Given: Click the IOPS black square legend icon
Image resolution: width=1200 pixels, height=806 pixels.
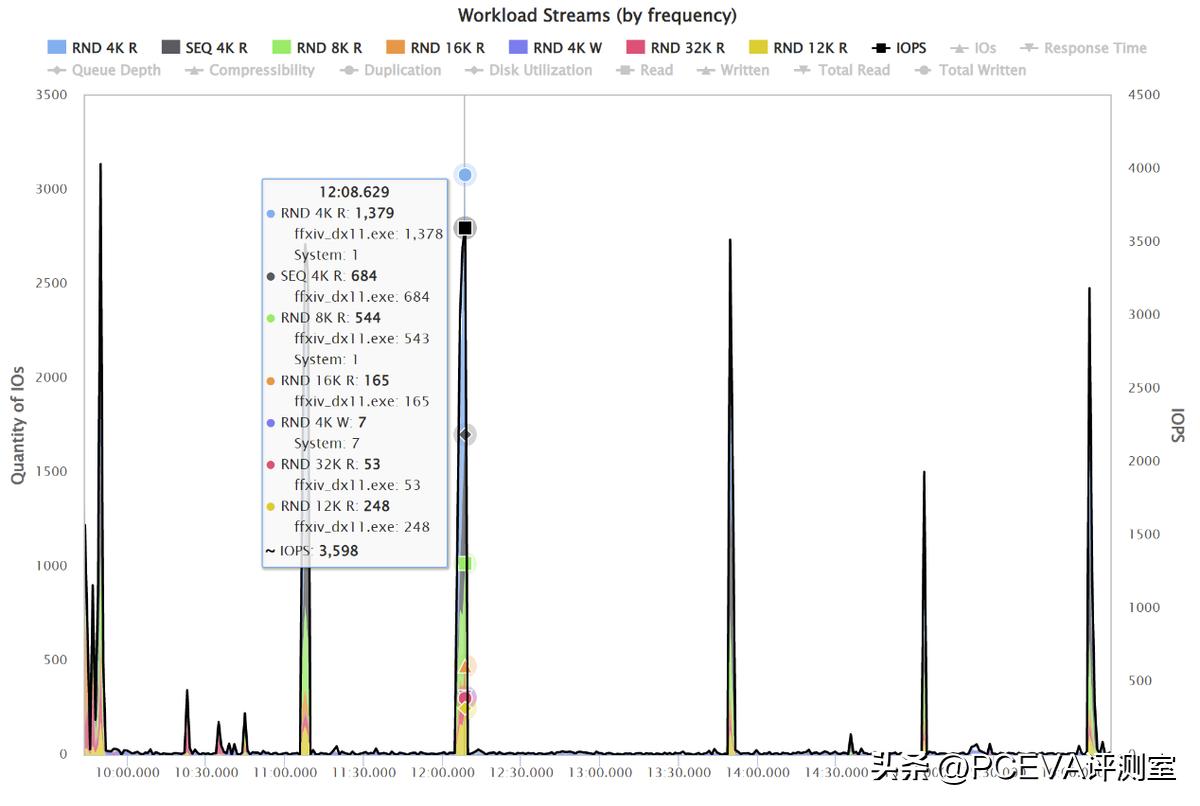Looking at the screenshot, I should tap(881, 48).
